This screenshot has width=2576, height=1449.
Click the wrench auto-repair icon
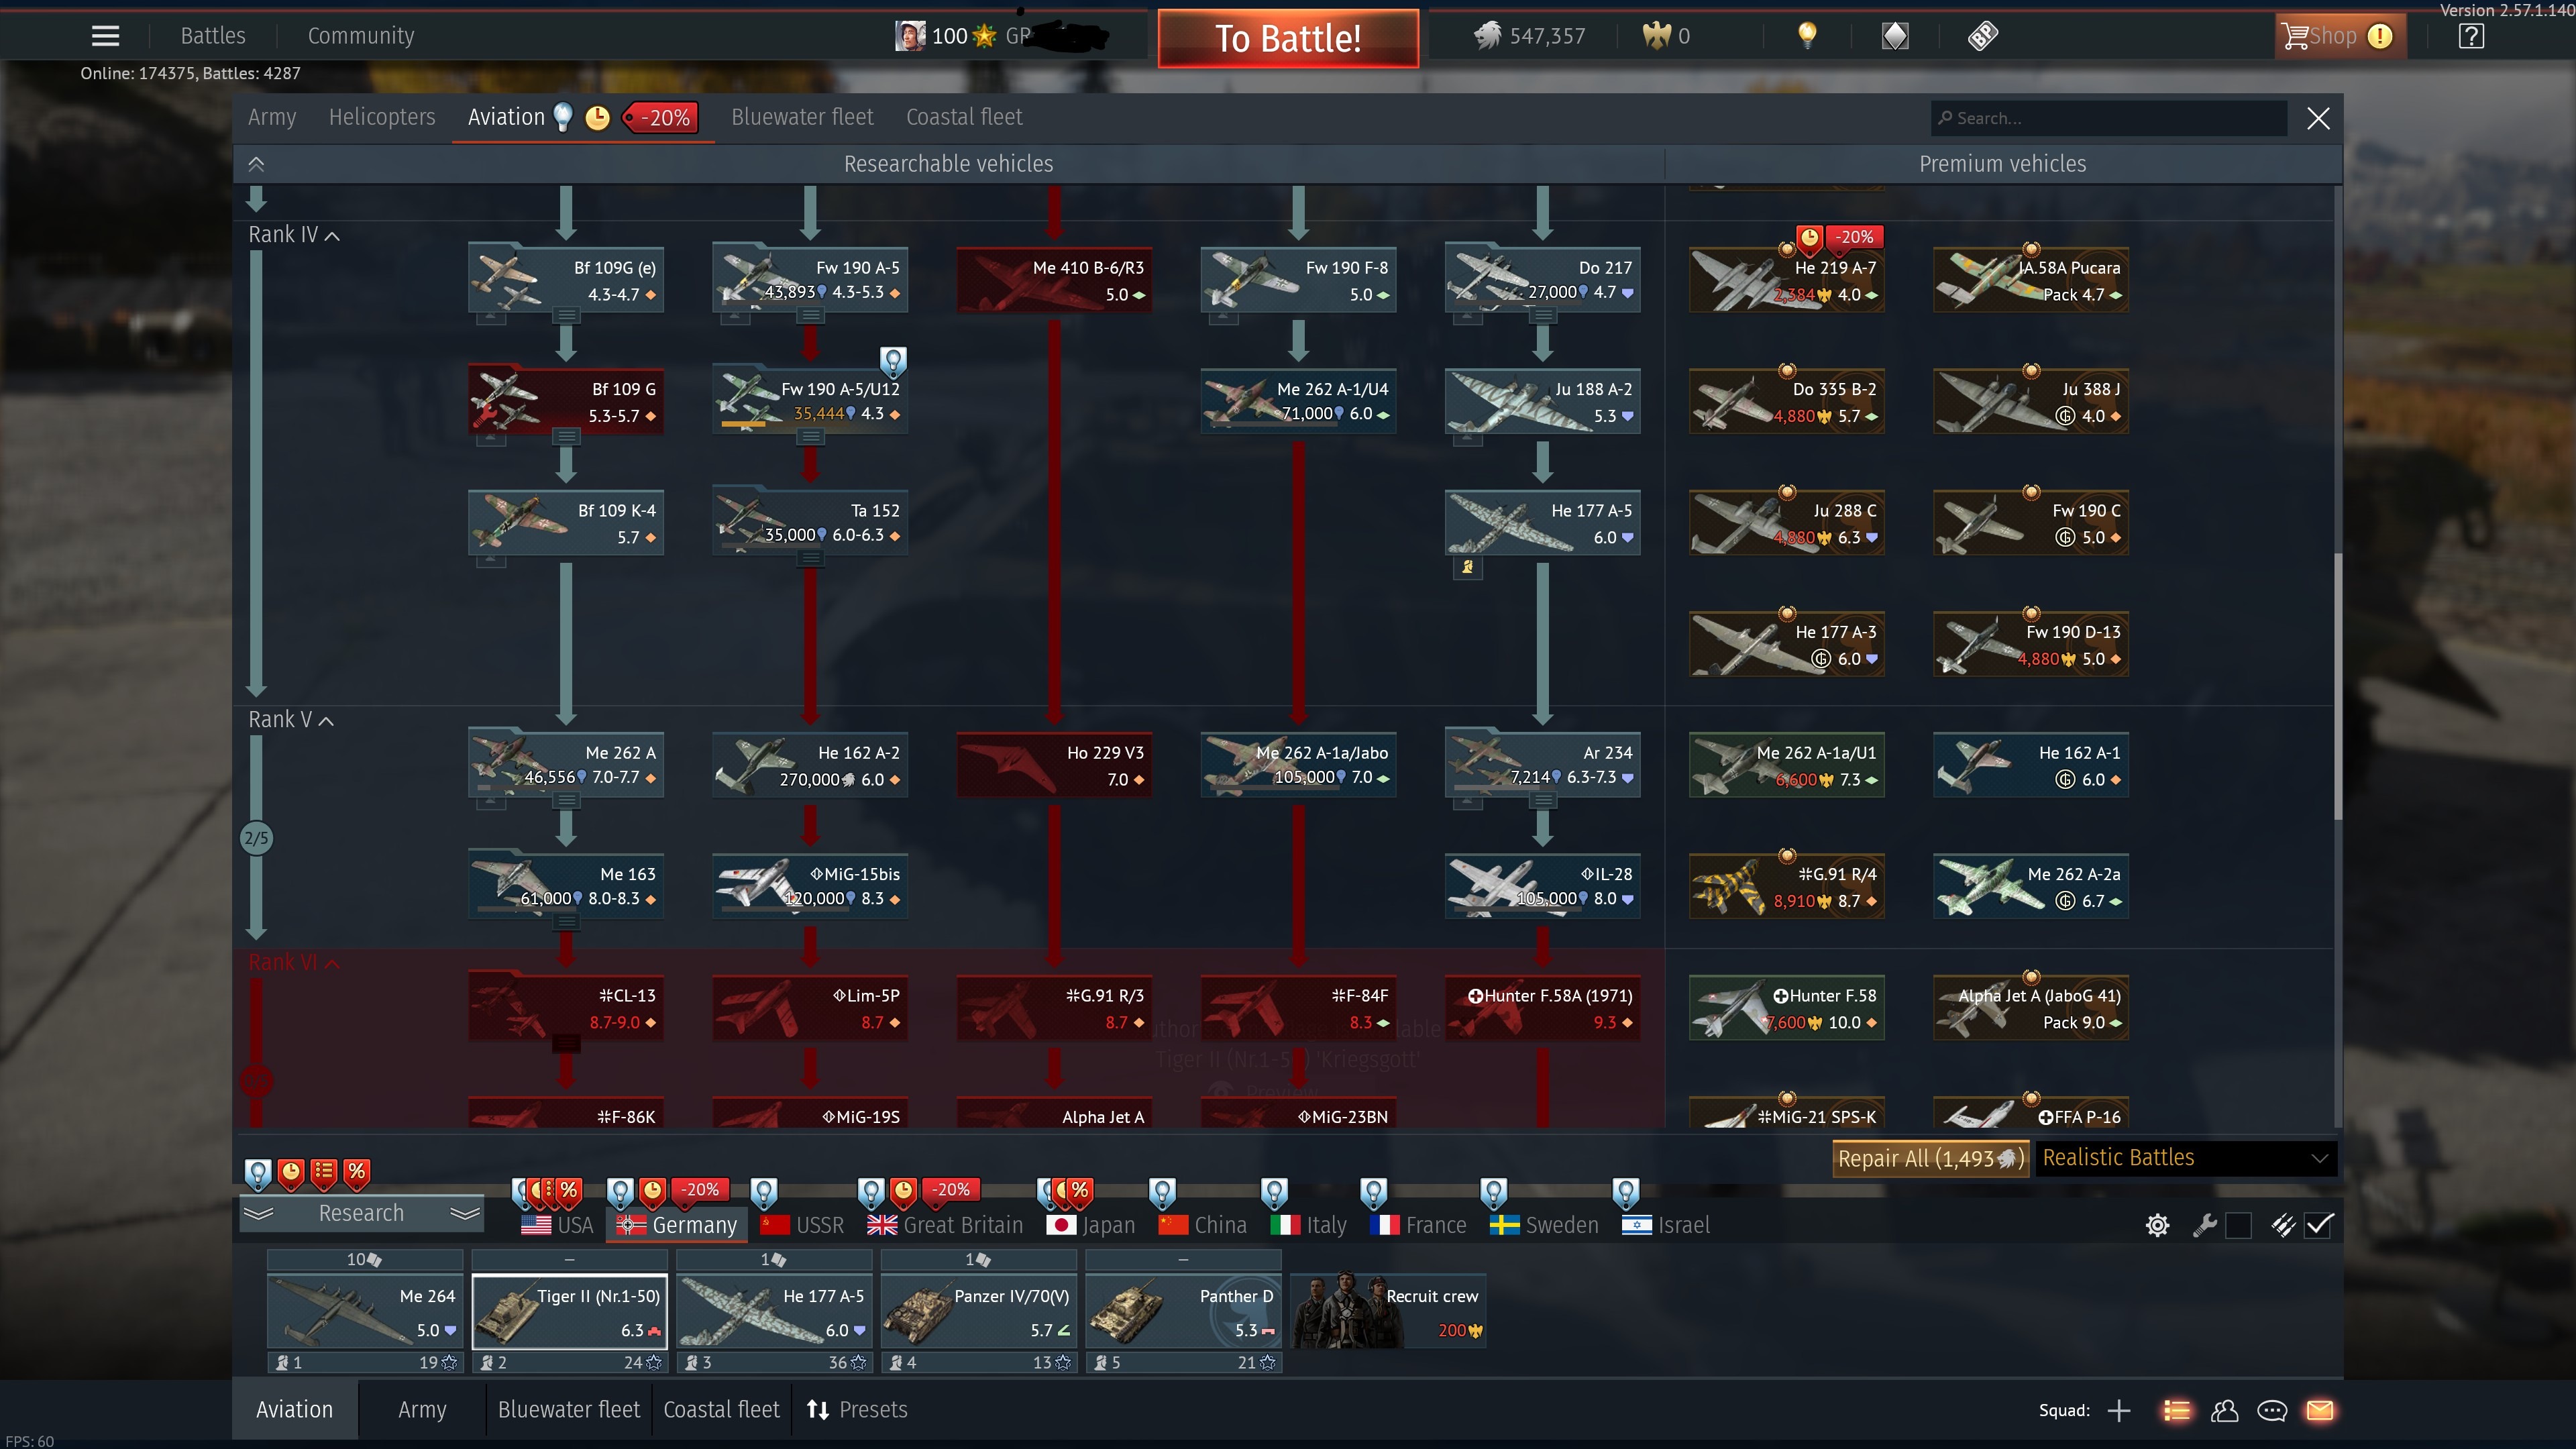(2204, 1225)
